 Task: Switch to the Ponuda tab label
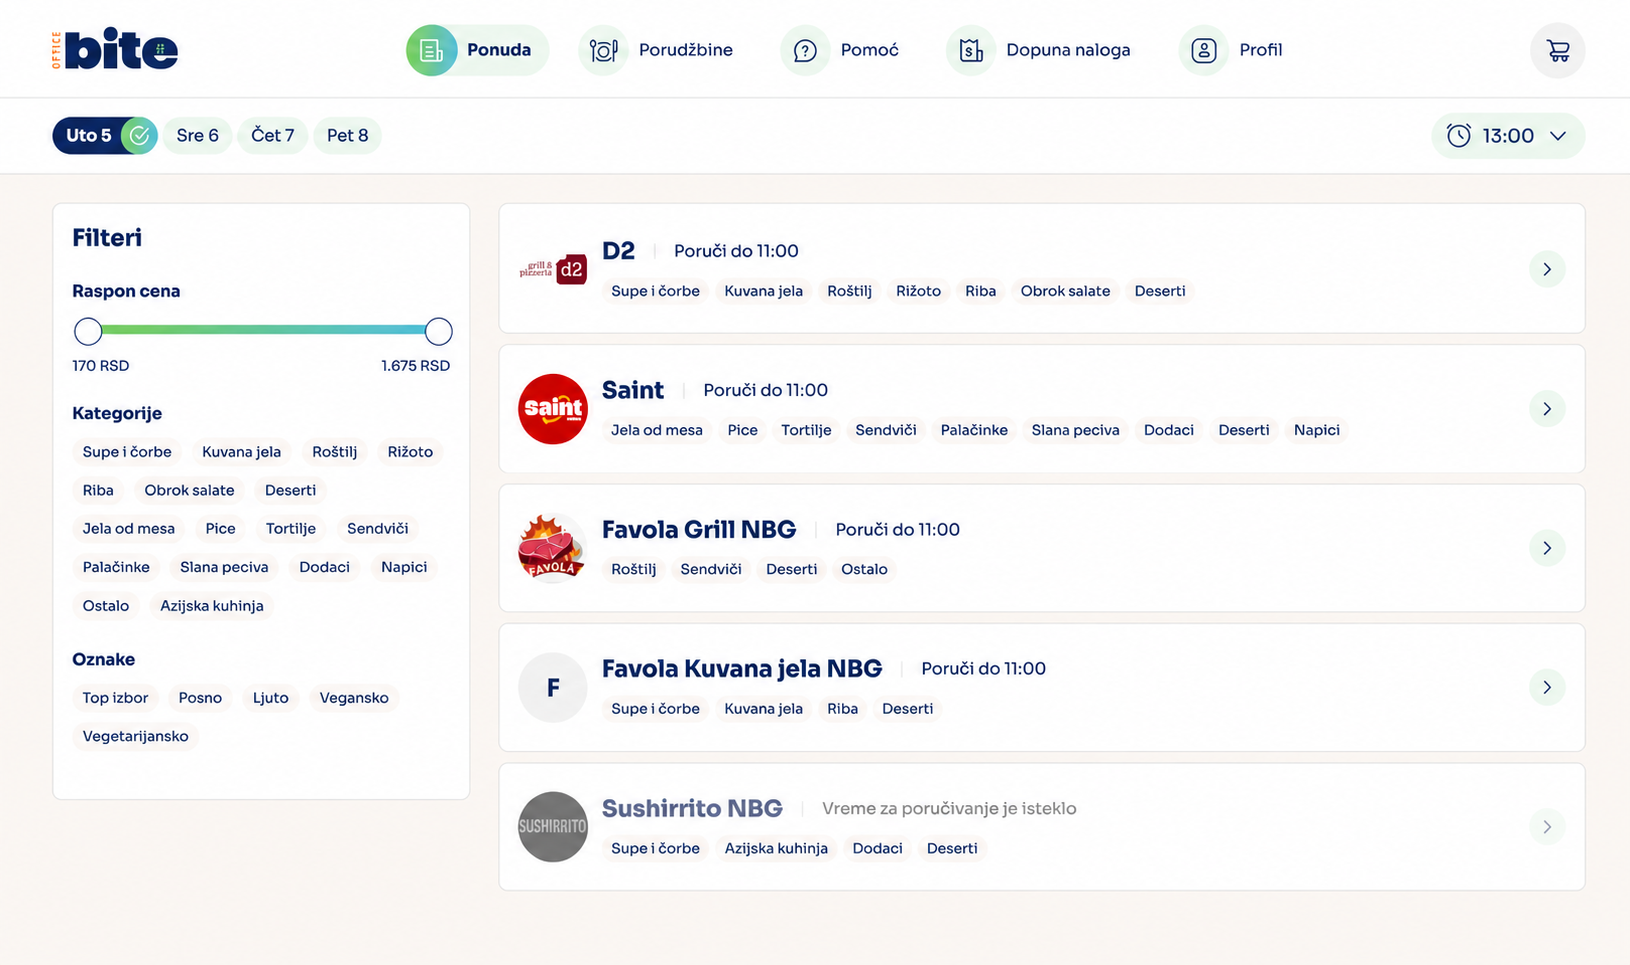coord(499,50)
